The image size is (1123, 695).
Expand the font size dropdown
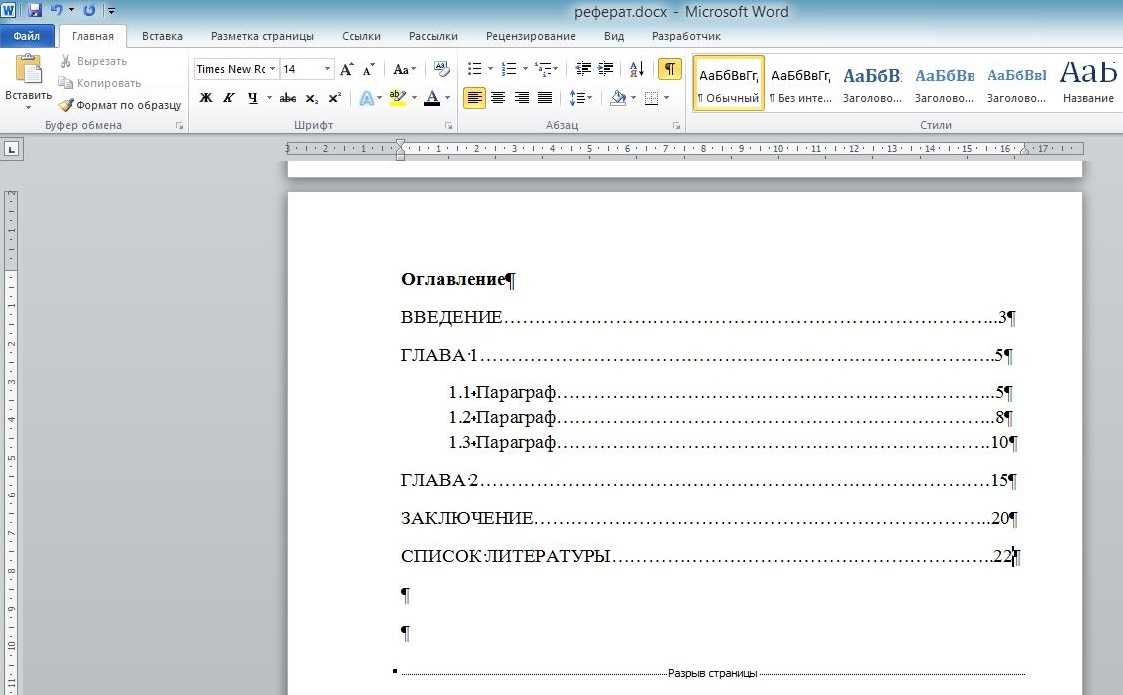[x=327, y=69]
